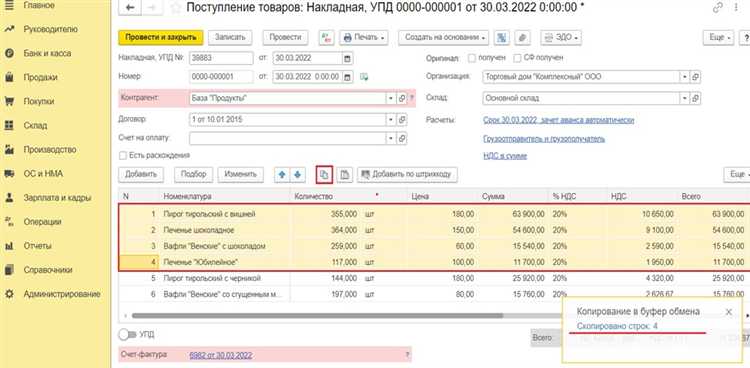Paste rows from clipboard icon
The image size is (750, 368).
coord(344,175)
